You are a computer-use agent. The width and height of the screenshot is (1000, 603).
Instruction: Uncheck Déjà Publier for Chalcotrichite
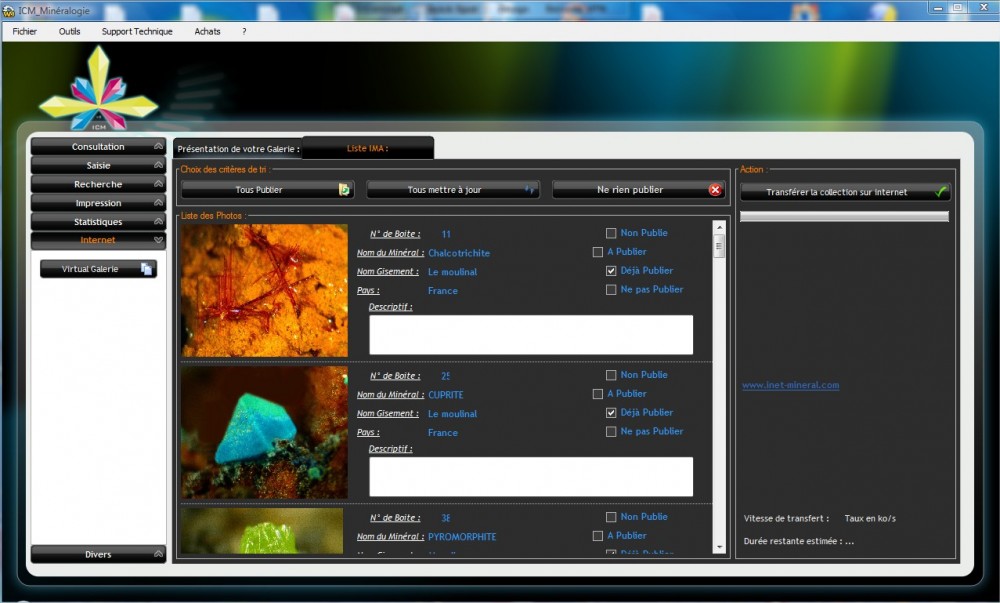(611, 271)
